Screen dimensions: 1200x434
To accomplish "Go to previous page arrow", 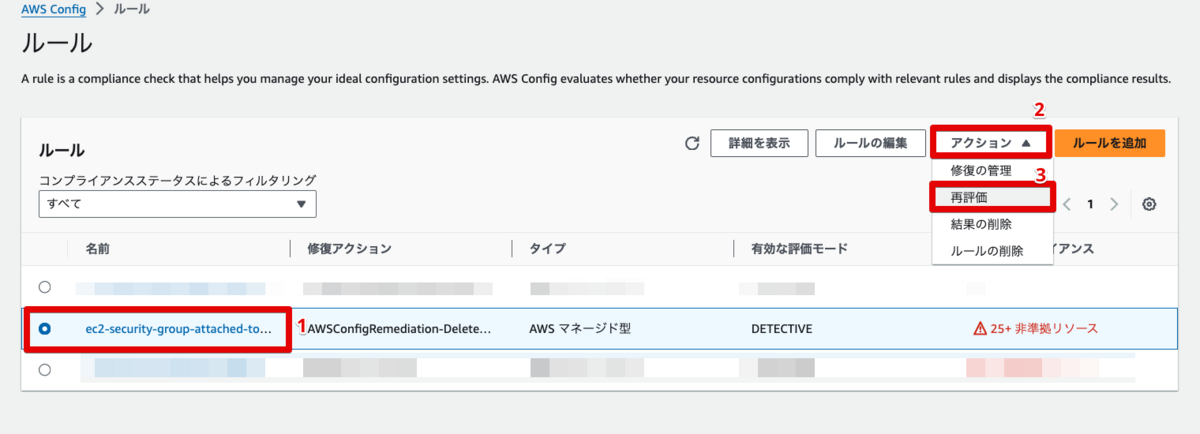I will point(1067,204).
